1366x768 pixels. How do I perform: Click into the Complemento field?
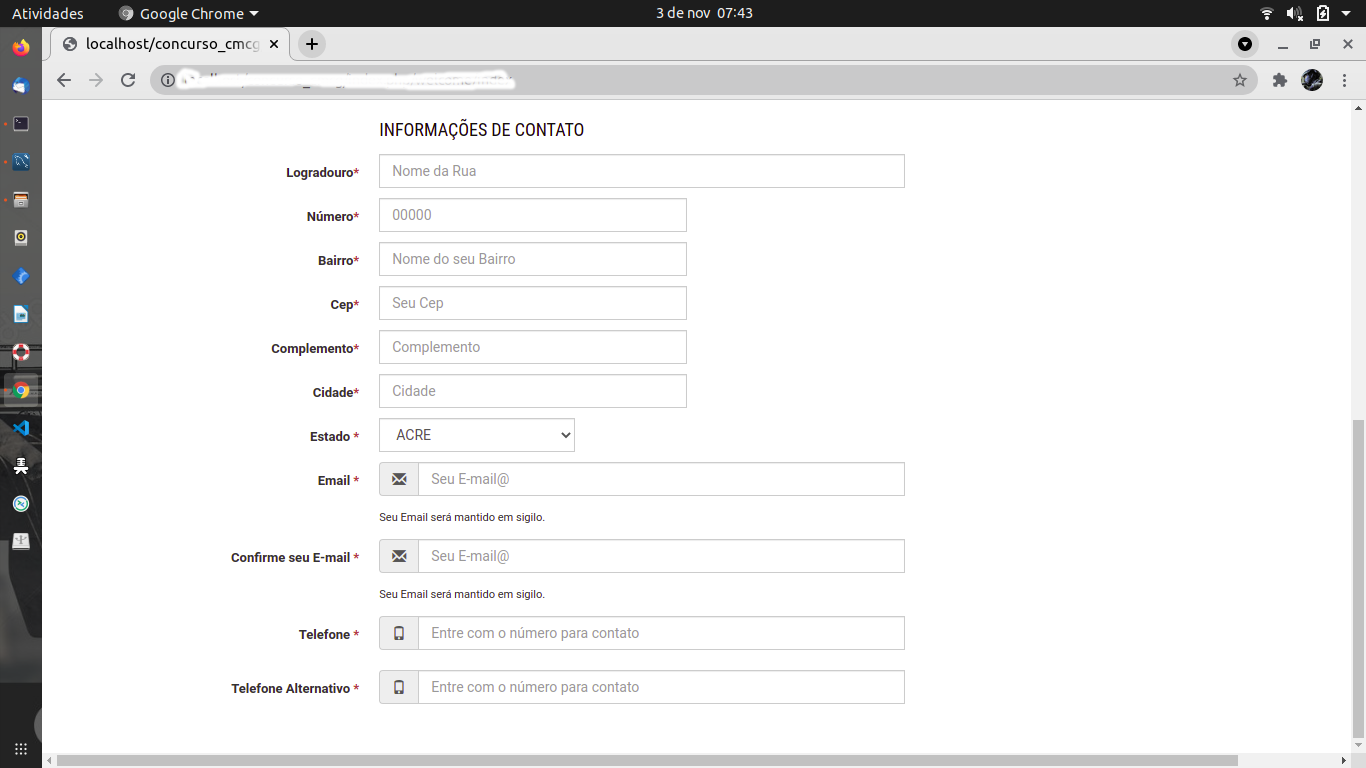[533, 347]
